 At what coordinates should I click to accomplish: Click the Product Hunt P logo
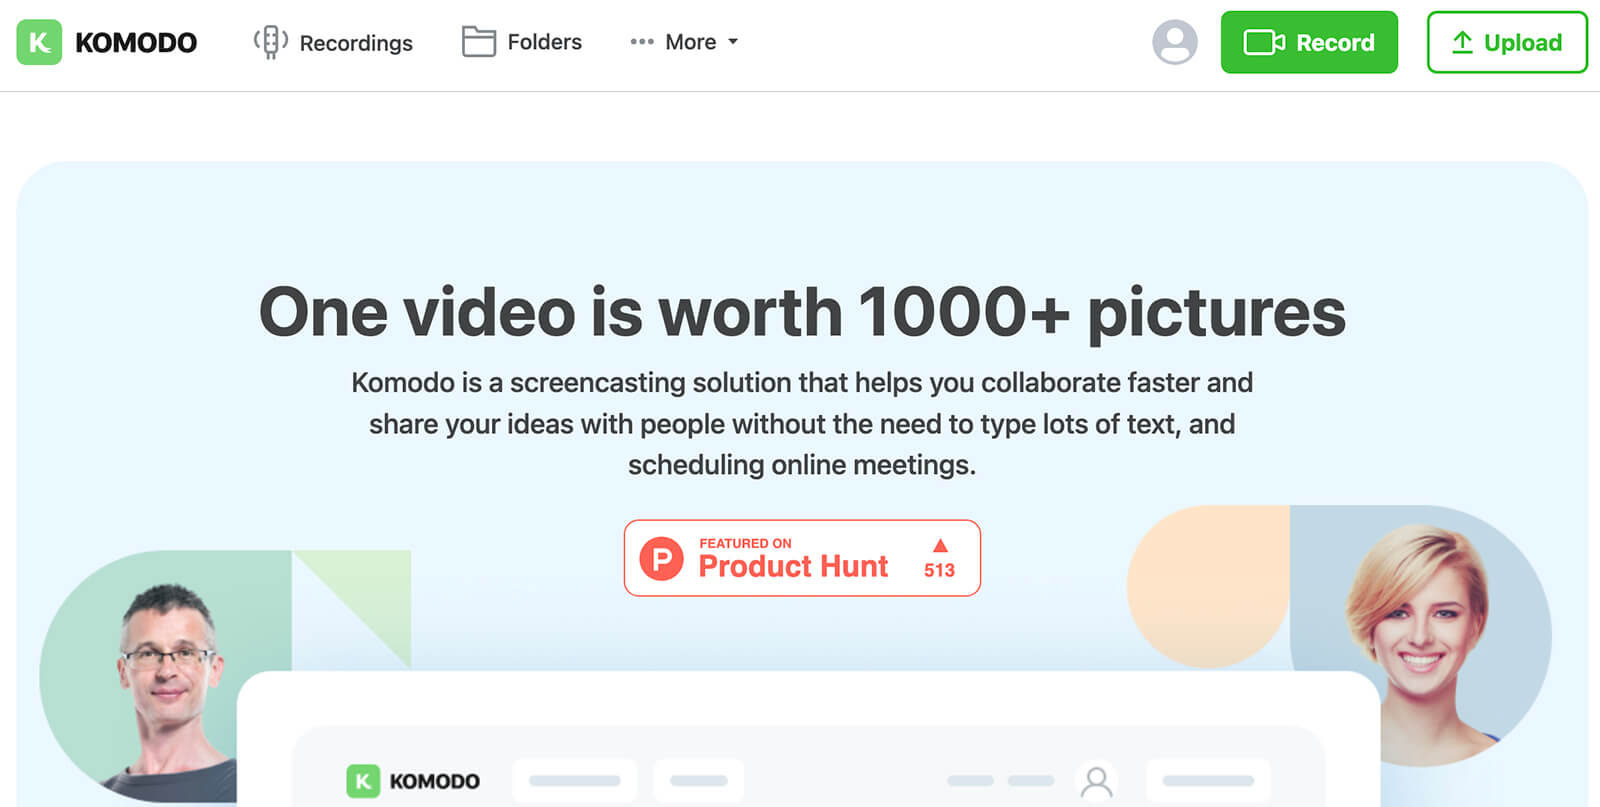pos(662,558)
